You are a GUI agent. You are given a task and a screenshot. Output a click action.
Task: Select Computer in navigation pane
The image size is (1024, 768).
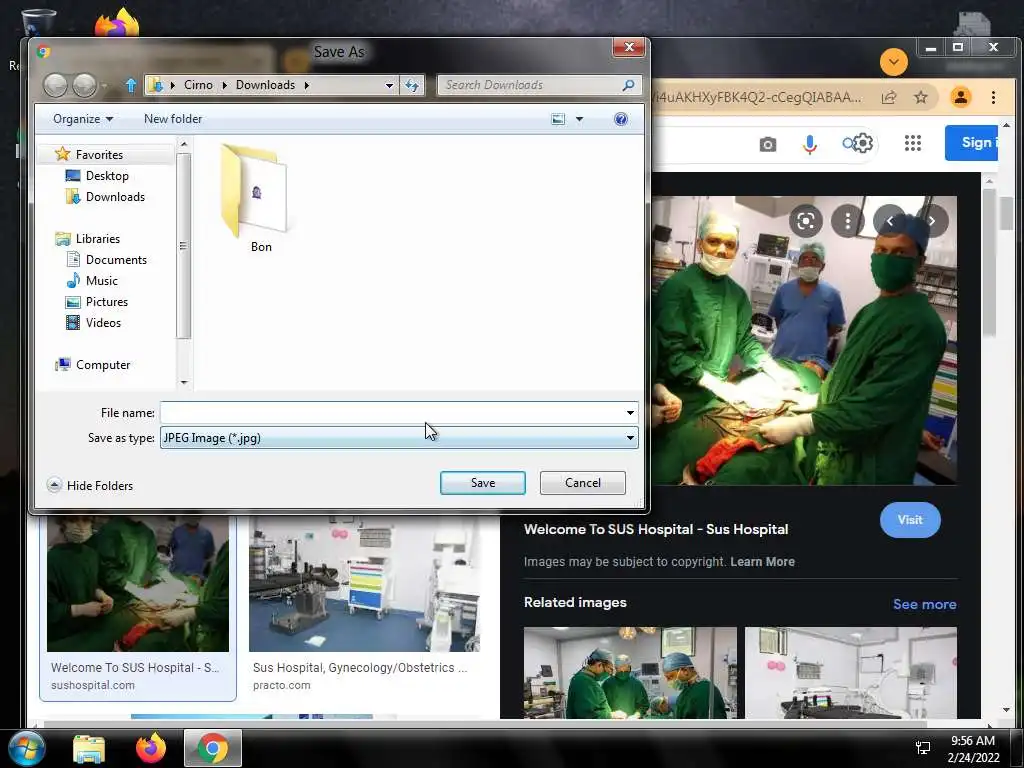click(x=103, y=364)
